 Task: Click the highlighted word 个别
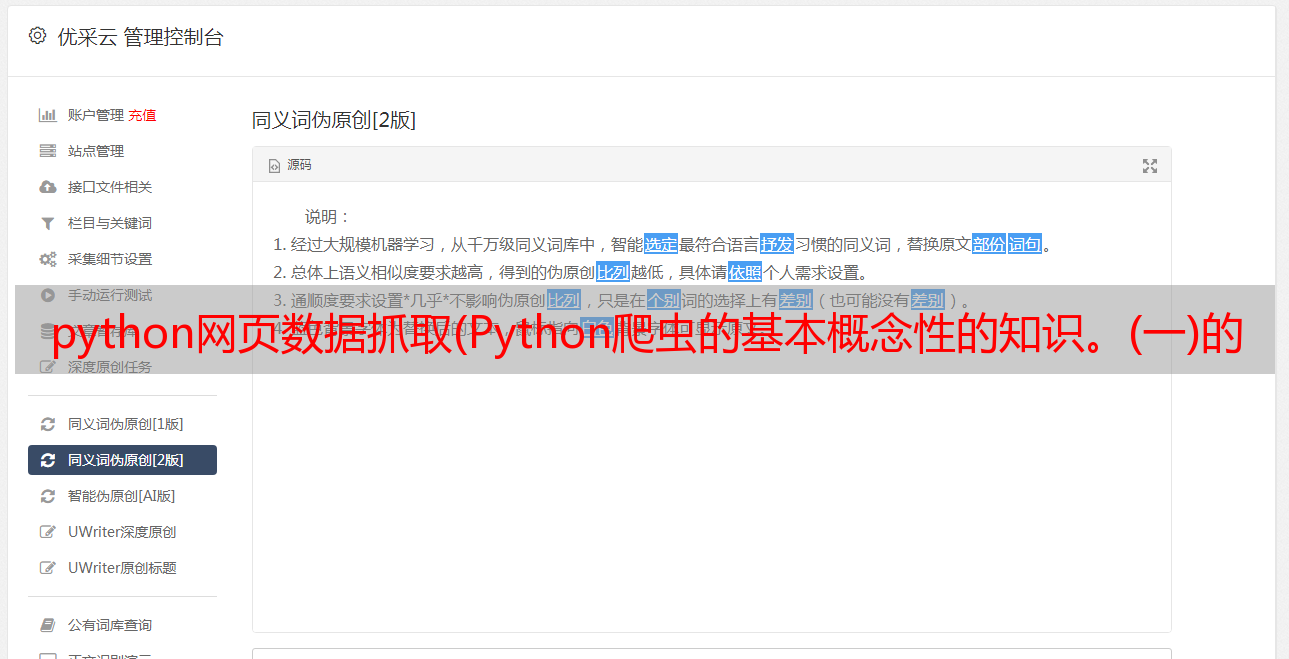click(x=664, y=300)
